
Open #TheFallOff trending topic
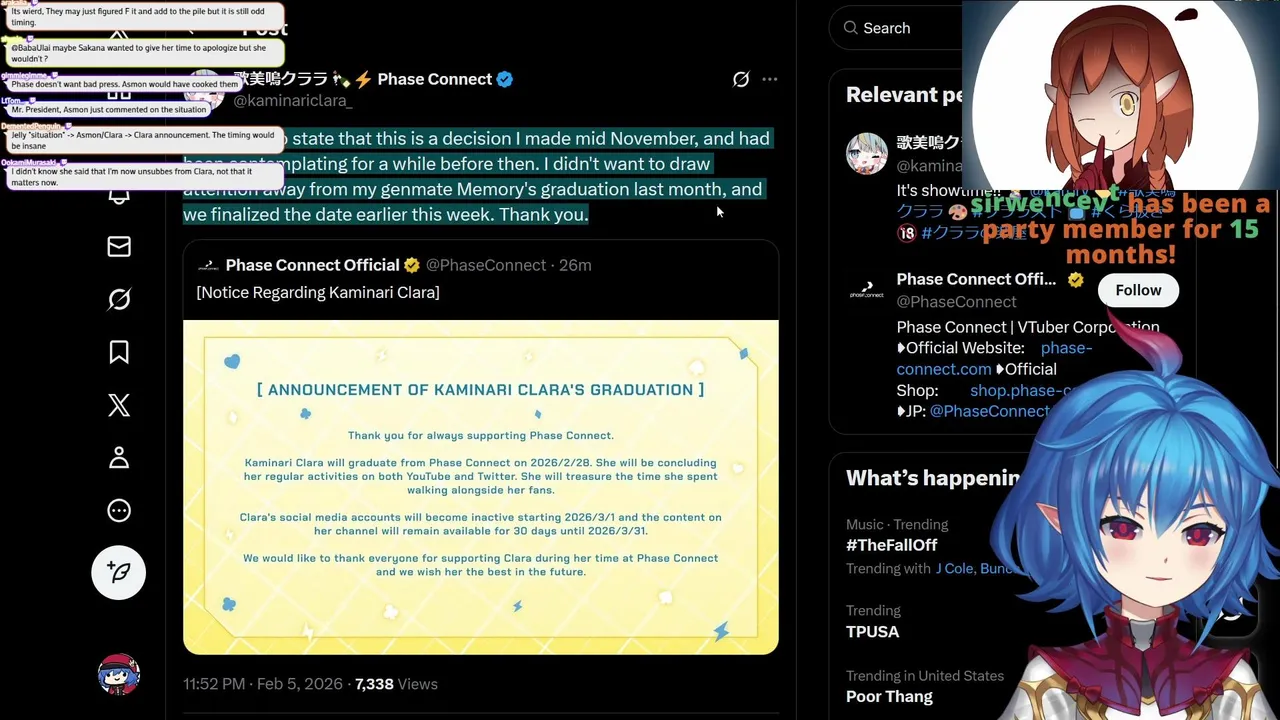(891, 545)
